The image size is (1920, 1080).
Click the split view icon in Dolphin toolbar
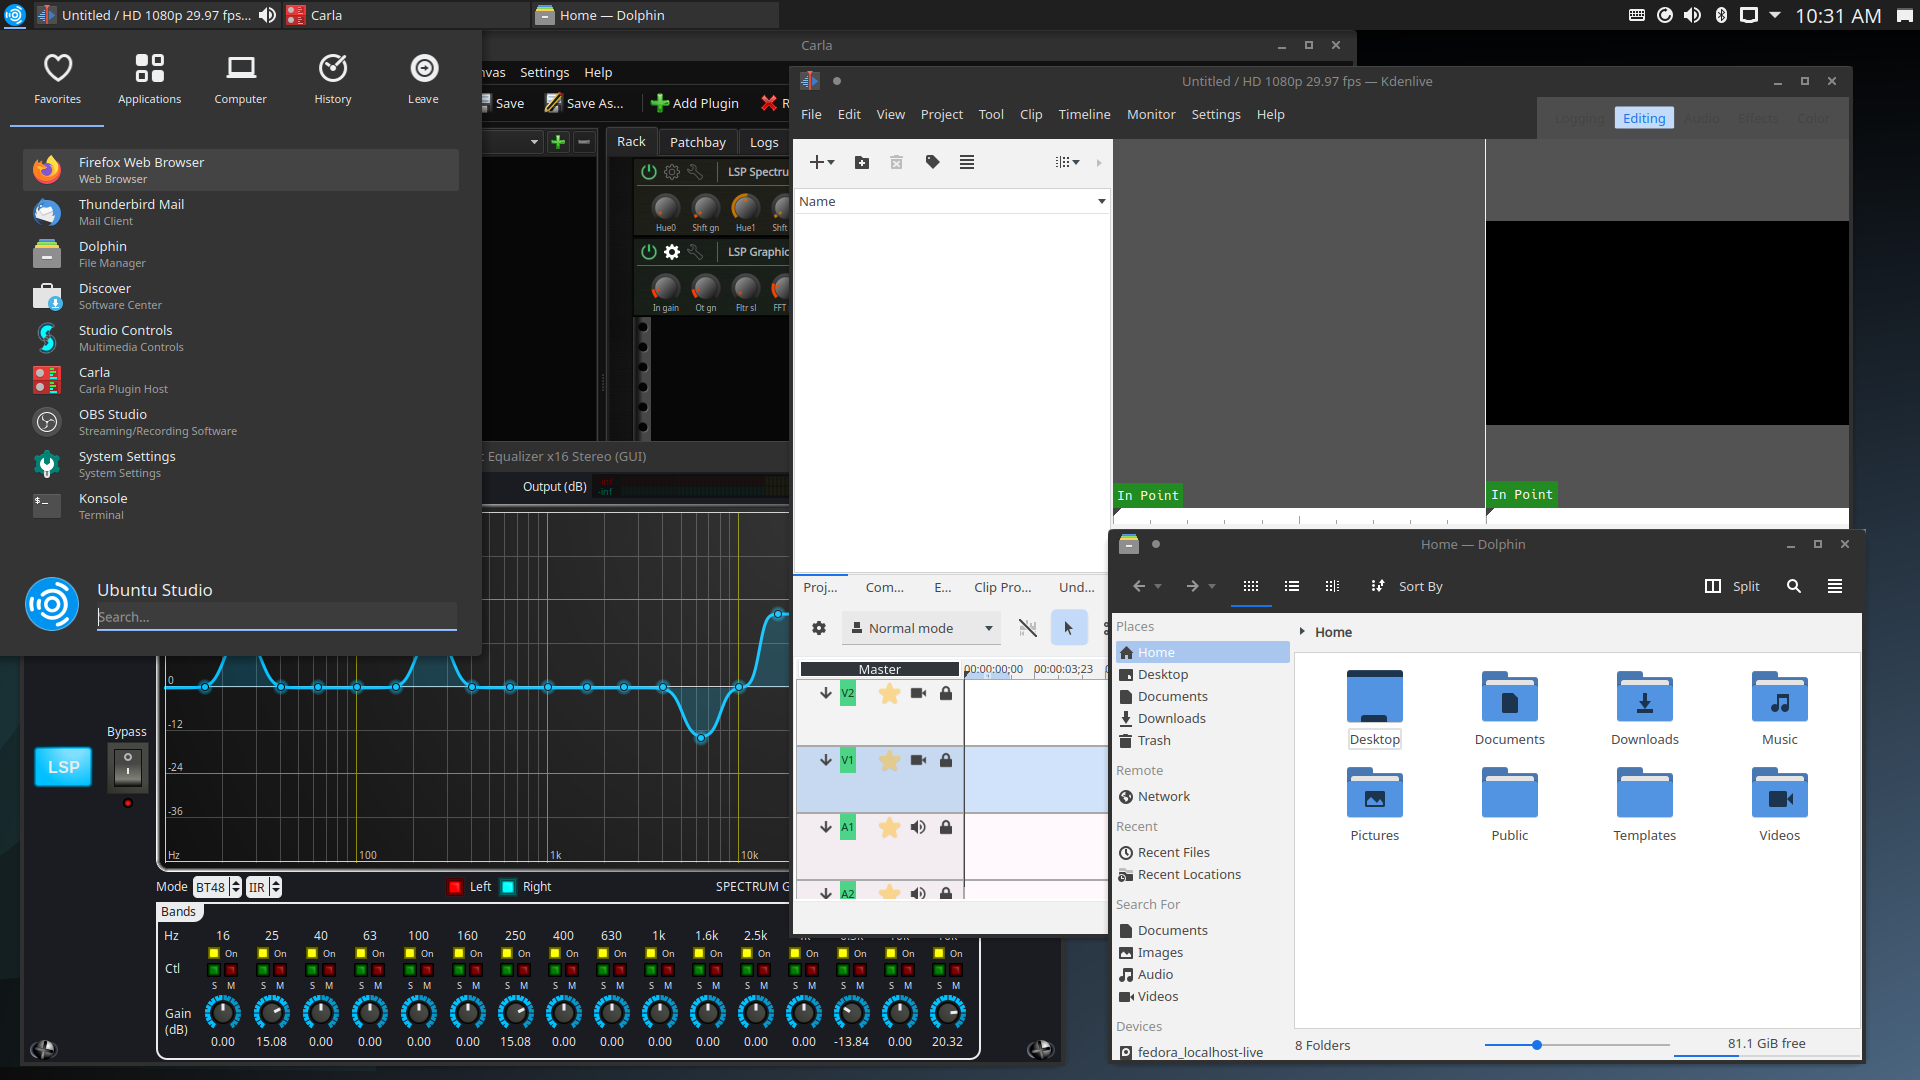[1712, 585]
